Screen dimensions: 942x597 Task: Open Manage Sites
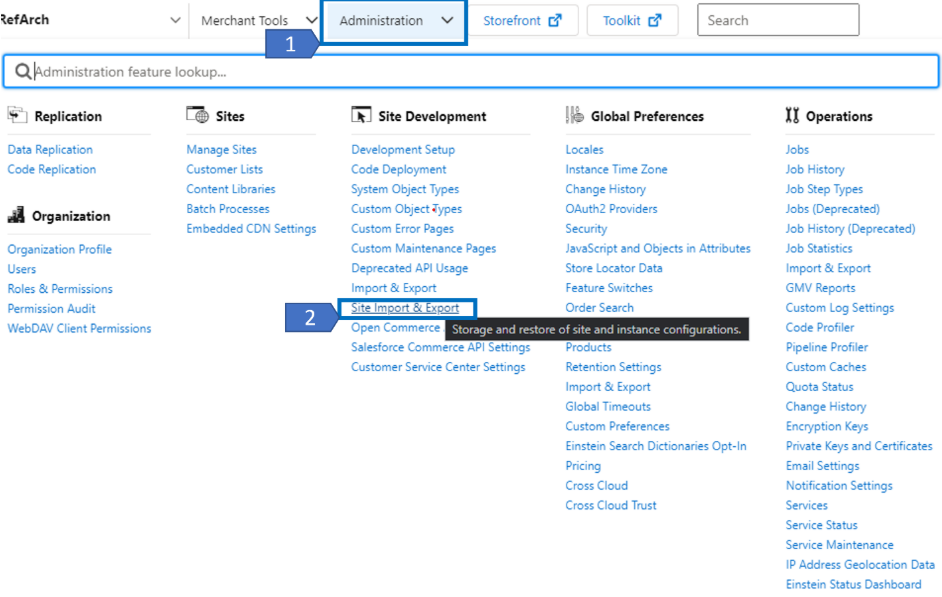(222, 150)
